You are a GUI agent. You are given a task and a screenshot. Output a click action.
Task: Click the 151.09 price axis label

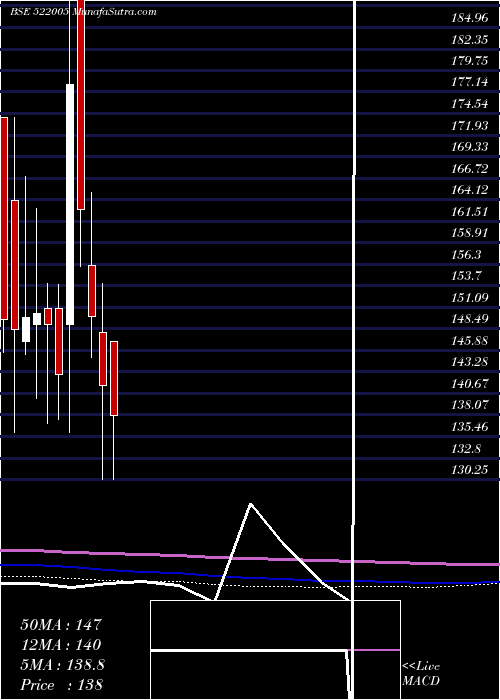click(x=470, y=297)
